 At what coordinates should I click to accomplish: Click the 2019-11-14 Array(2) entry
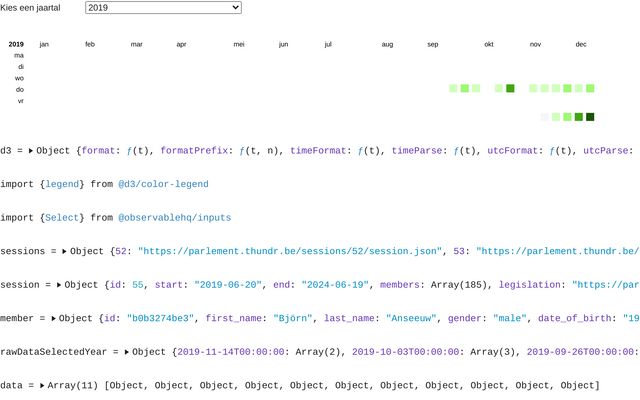click(258, 353)
